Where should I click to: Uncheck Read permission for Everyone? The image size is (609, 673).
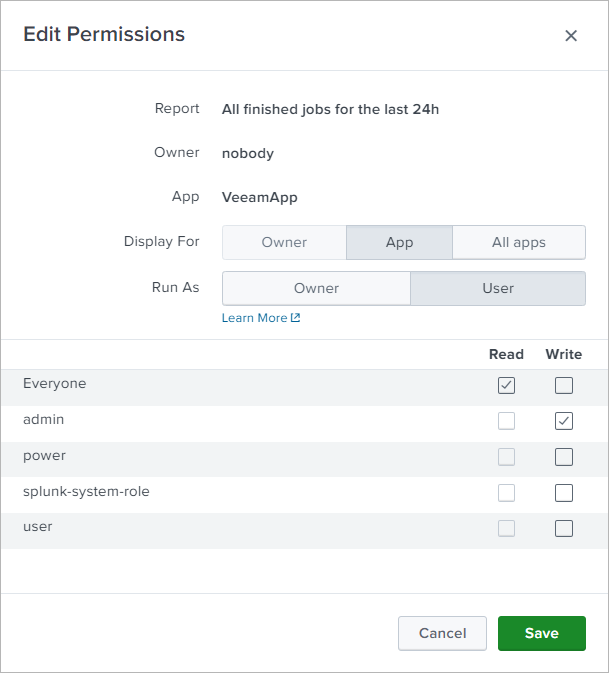tap(507, 385)
